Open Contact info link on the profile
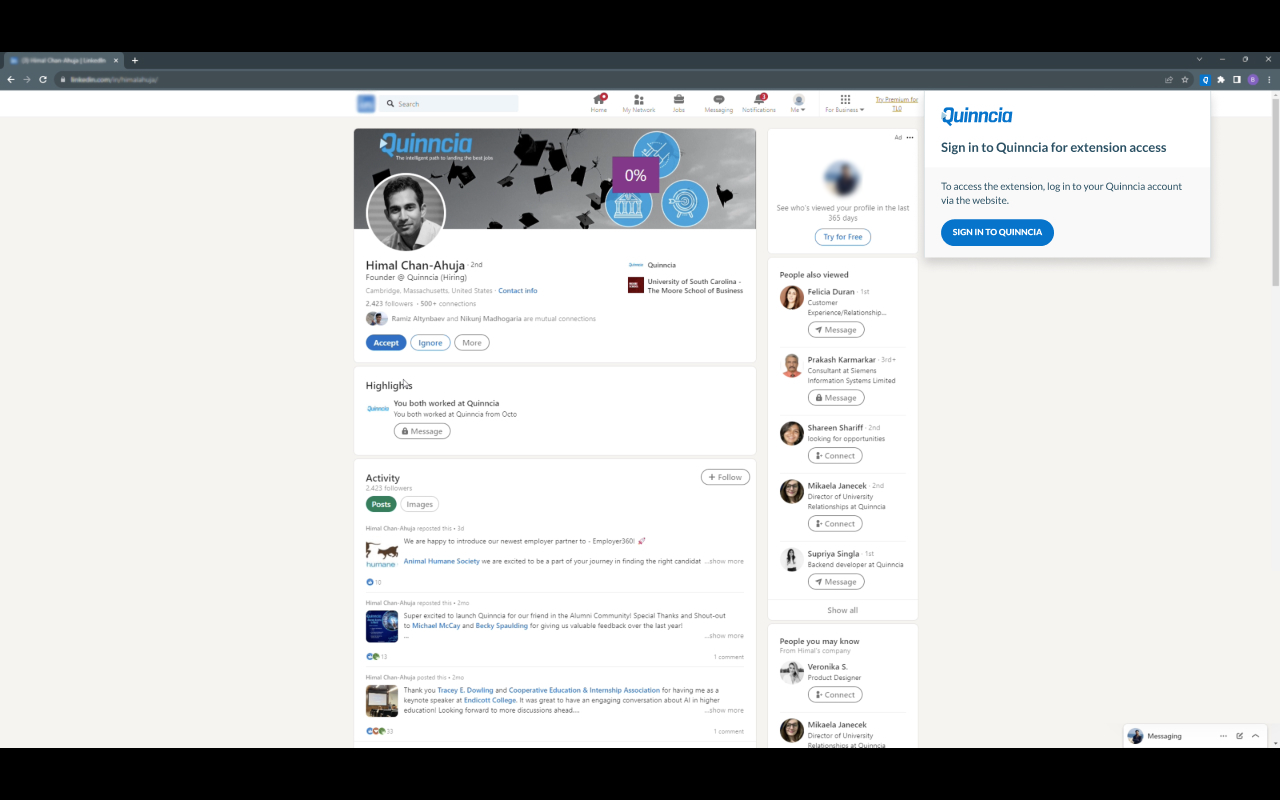The height and width of the screenshot is (800, 1280). coord(517,290)
